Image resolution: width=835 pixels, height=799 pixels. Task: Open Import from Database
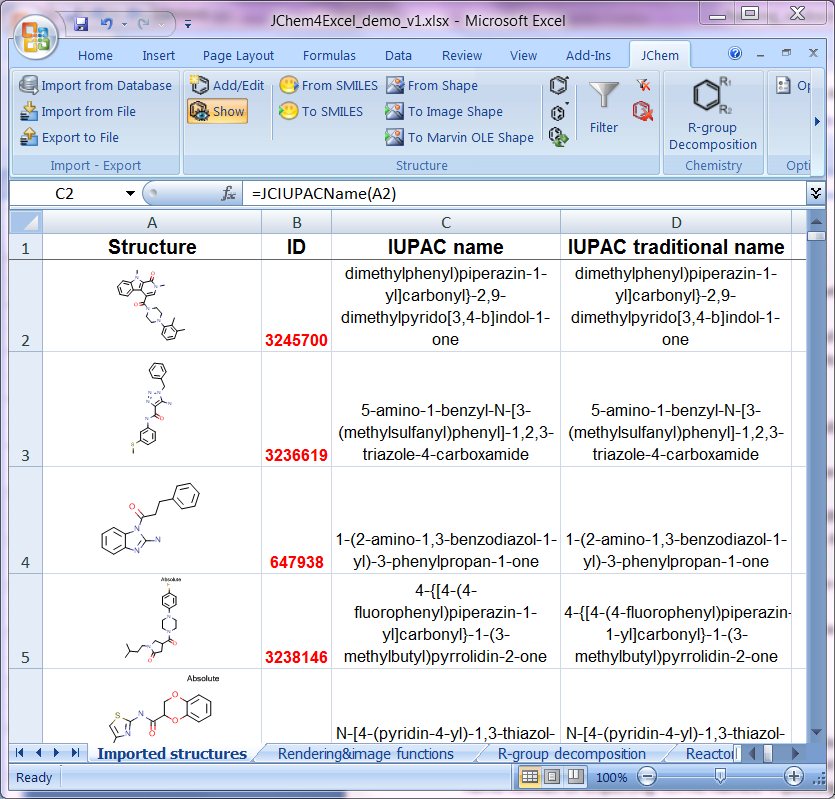click(96, 85)
